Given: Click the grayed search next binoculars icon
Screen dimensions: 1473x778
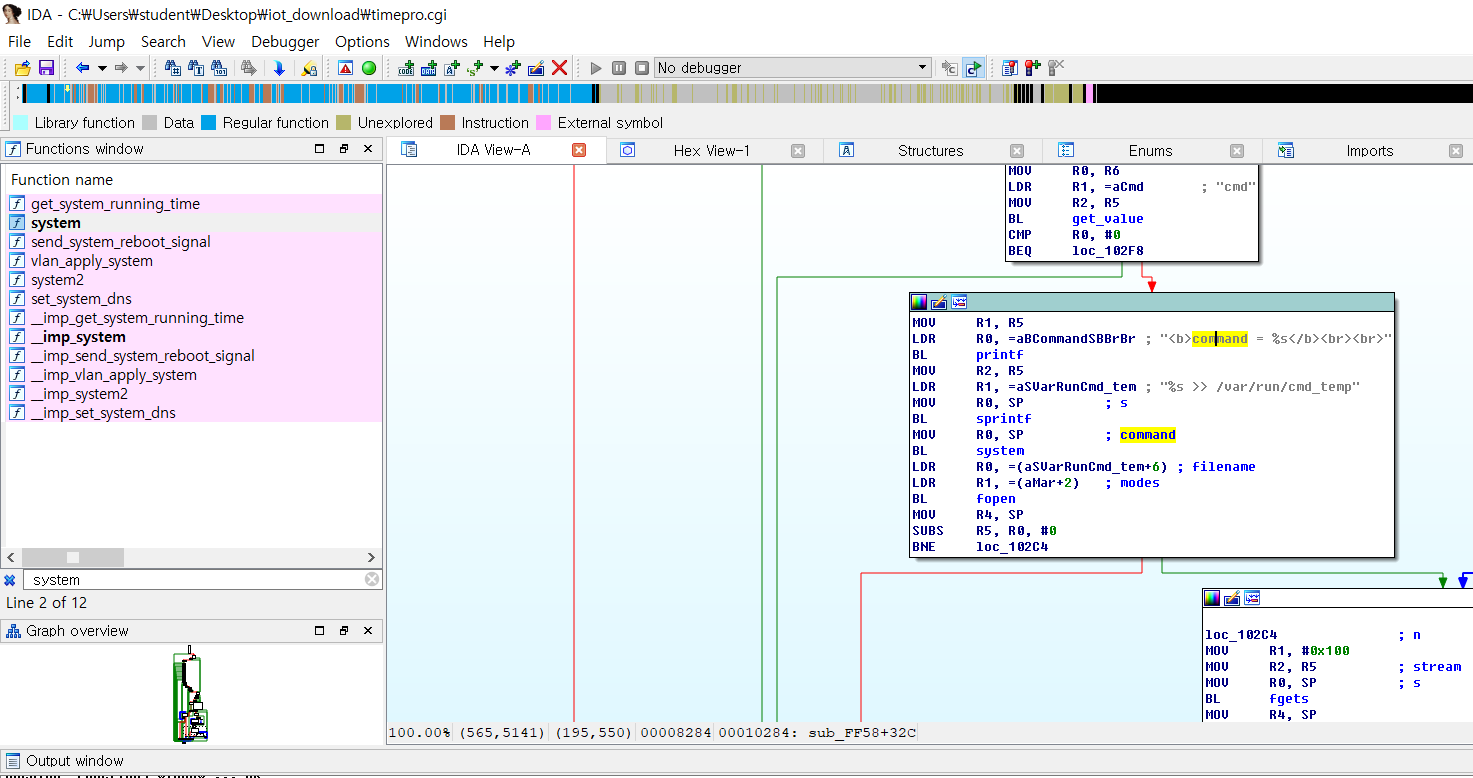Looking at the screenshot, I should [249, 68].
